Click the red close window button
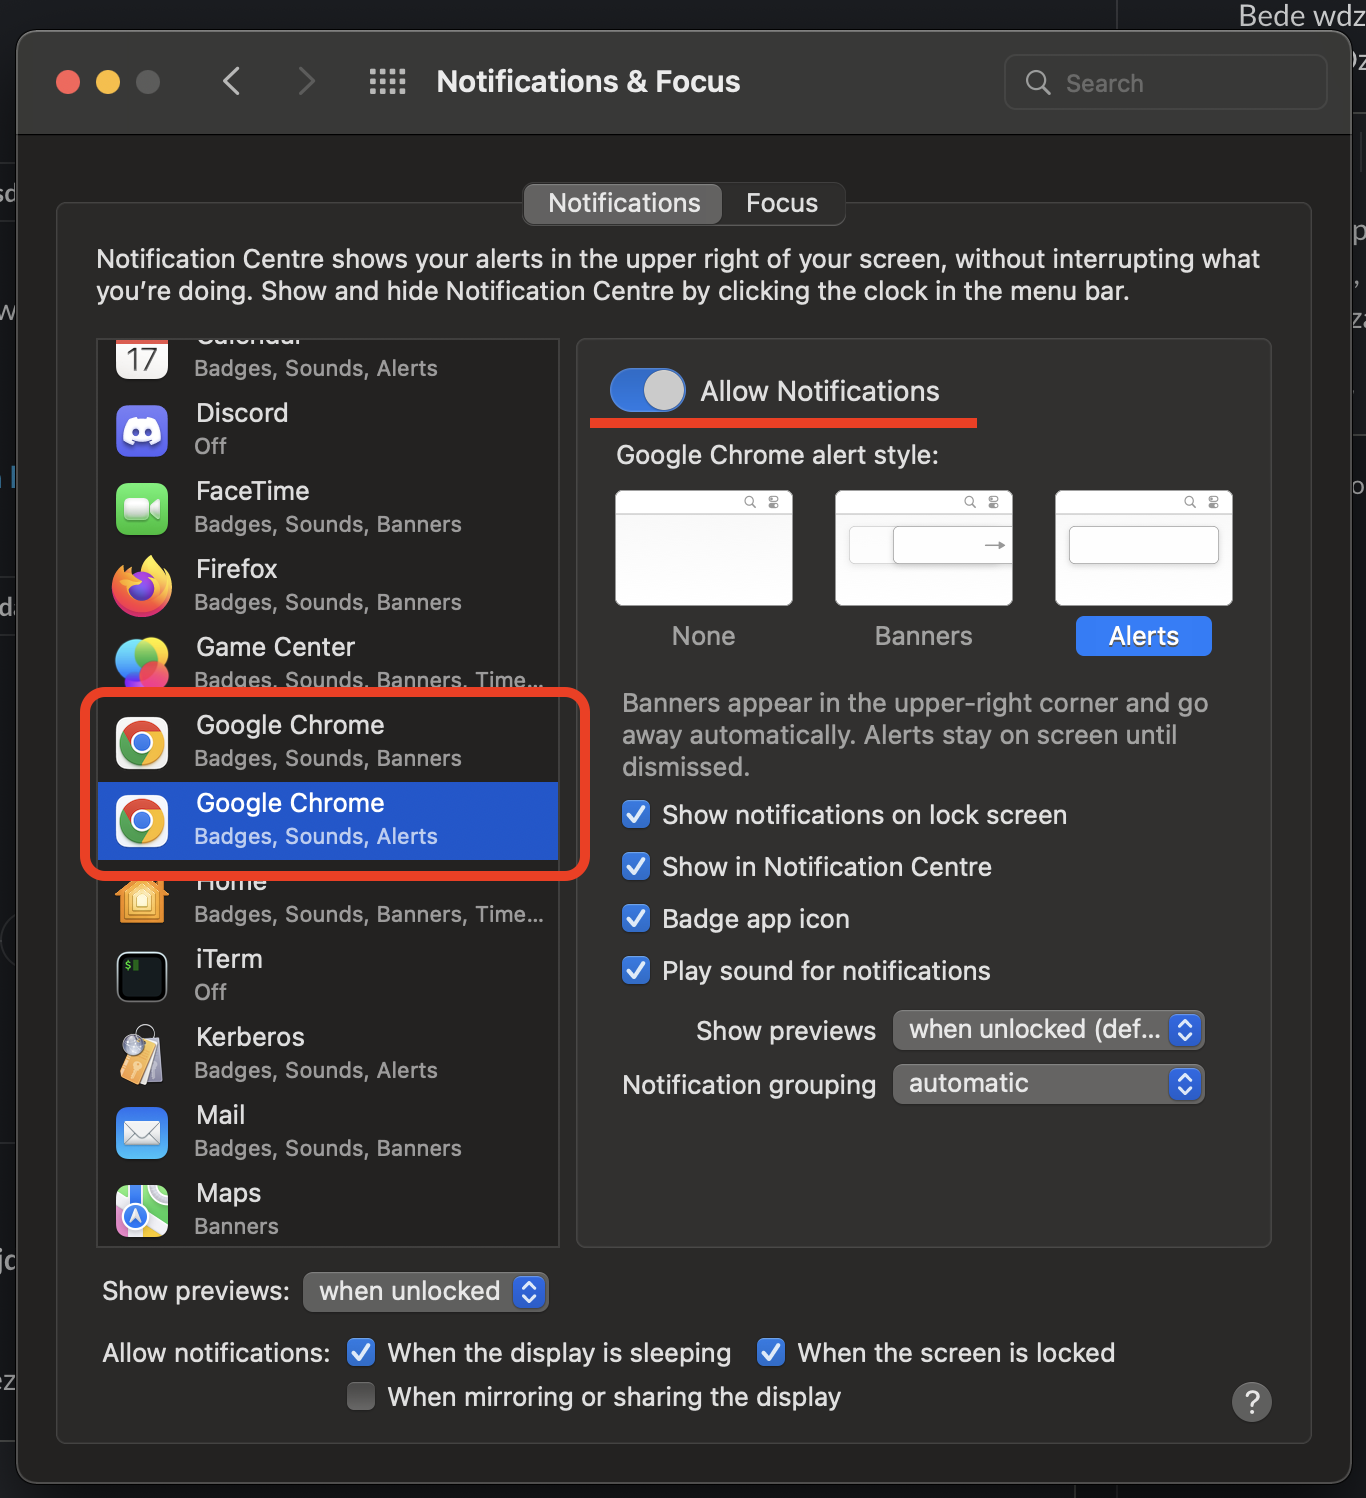1366x1498 pixels. tap(68, 82)
